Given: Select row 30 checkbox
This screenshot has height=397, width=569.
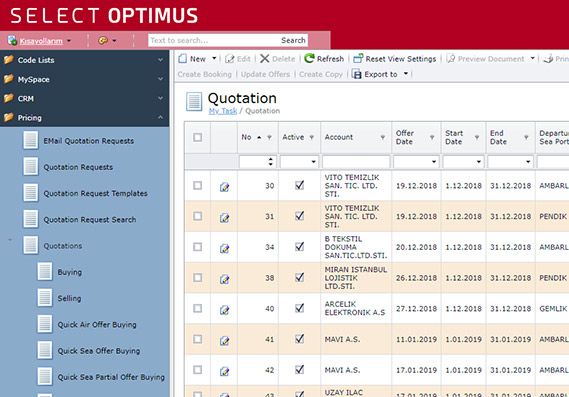Looking at the screenshot, I should tap(197, 185).
